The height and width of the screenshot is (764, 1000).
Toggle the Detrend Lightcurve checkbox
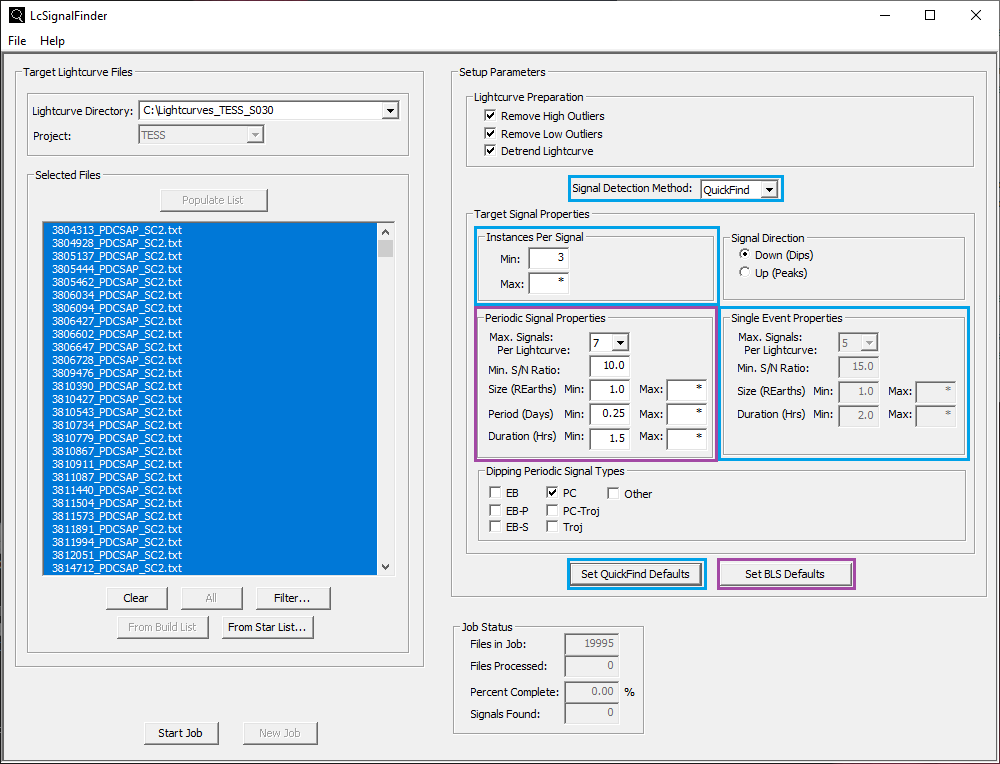tap(490, 151)
